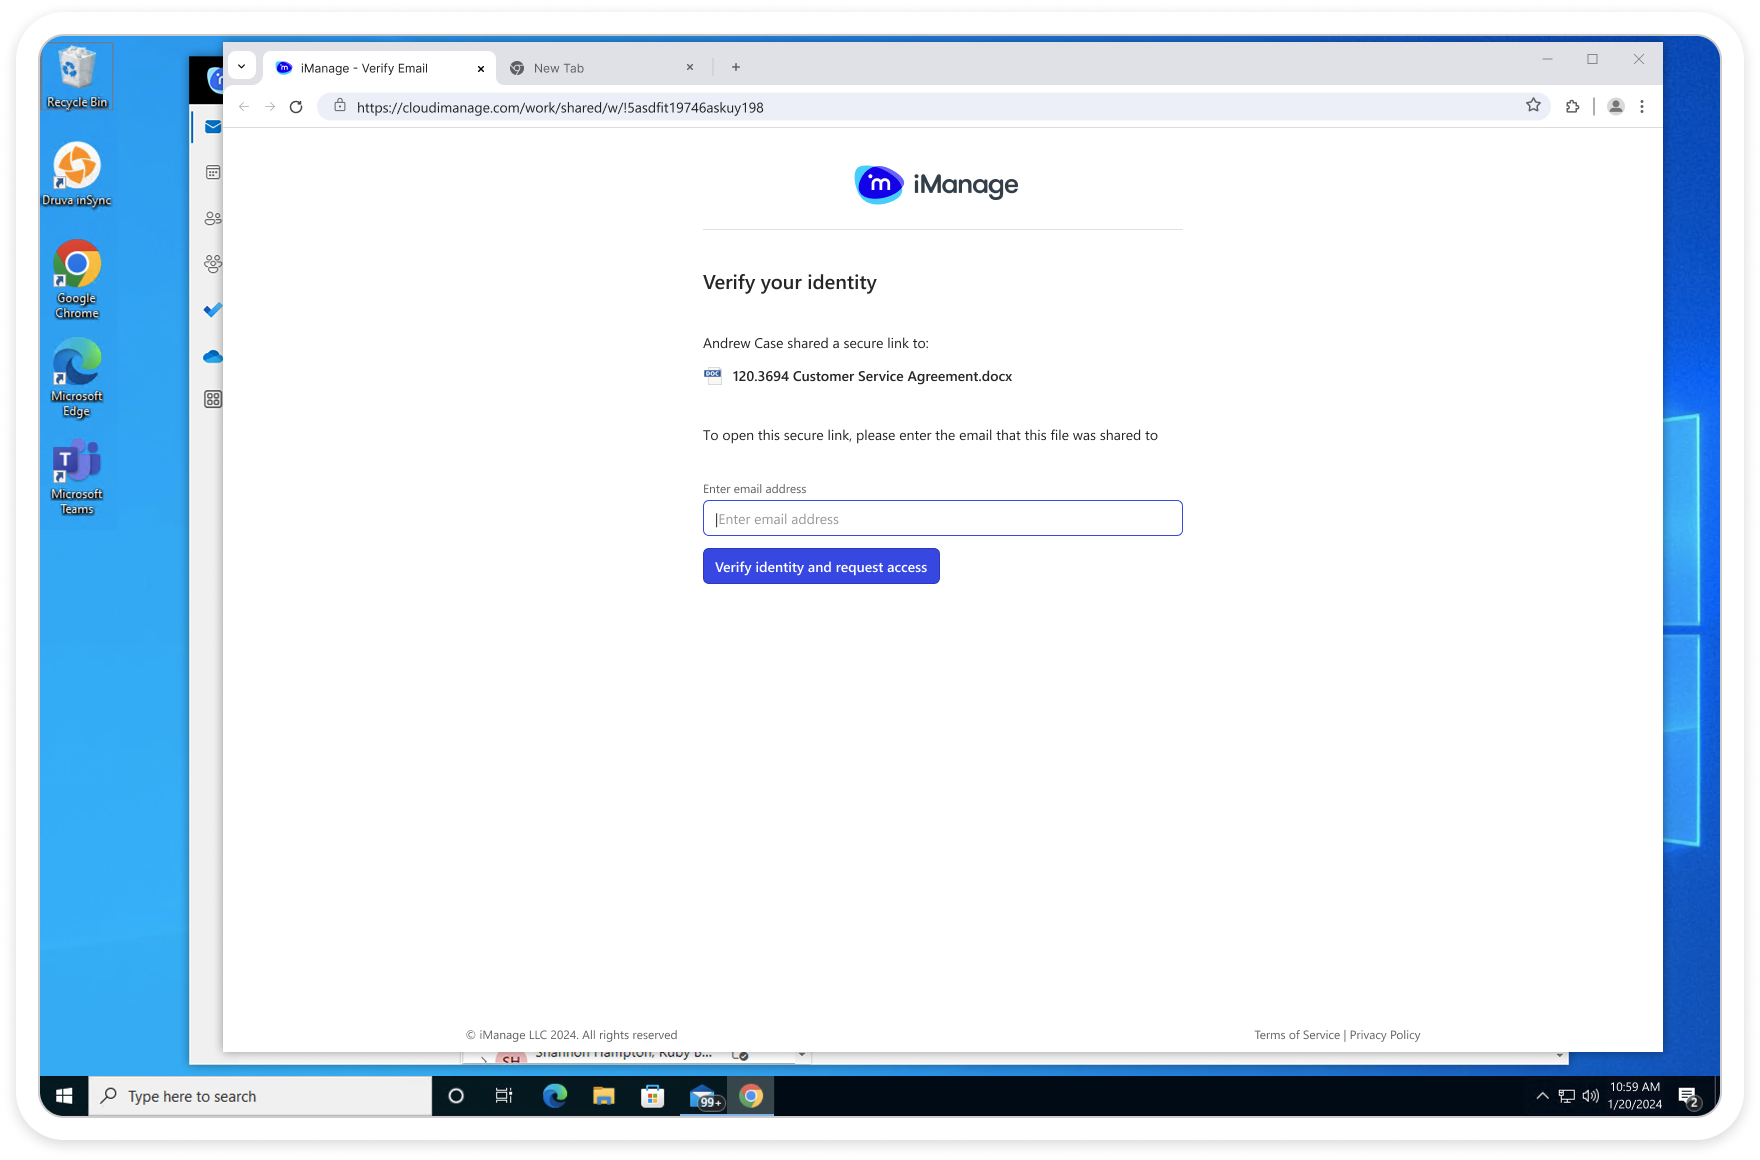The image size is (1760, 1160).
Task: Click the browser Forward arrow
Action: pyautogui.click(x=270, y=107)
